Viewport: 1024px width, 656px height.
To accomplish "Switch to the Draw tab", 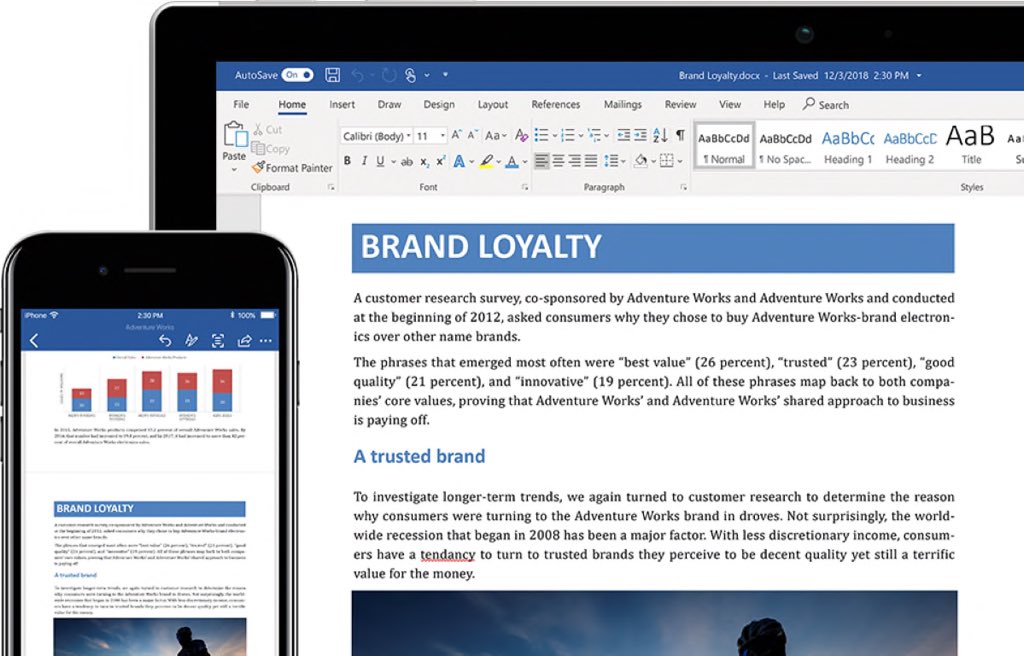I will 389,105.
